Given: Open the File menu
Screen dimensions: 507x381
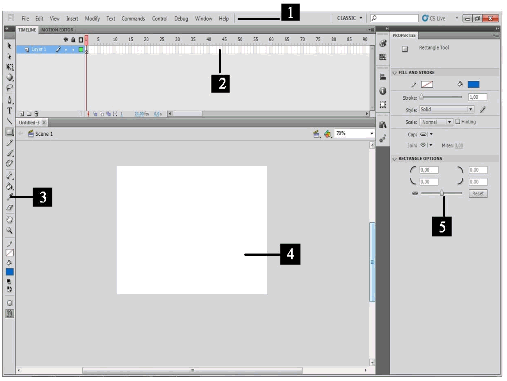Looking at the screenshot, I should (x=25, y=19).
